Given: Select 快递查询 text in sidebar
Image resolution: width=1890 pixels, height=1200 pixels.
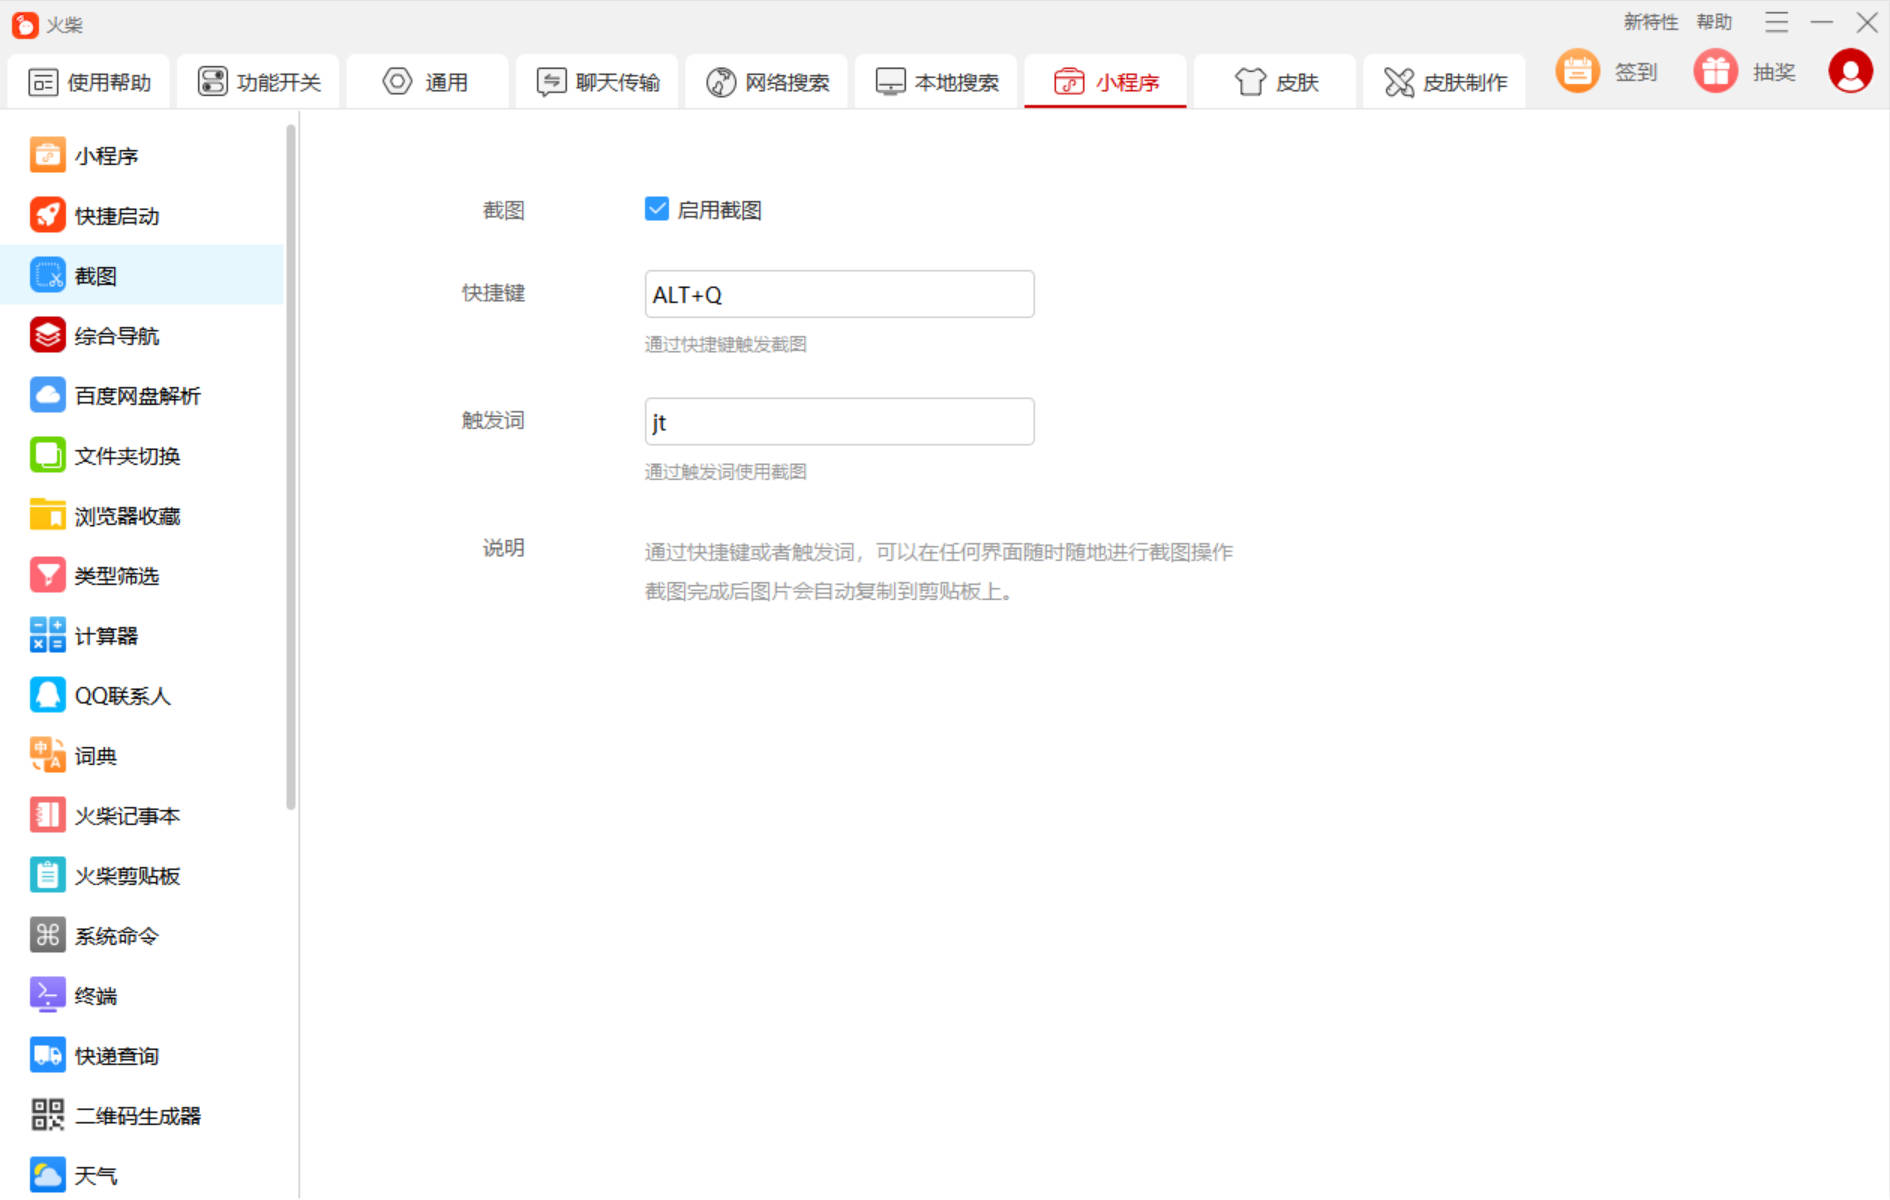Looking at the screenshot, I should [117, 1056].
